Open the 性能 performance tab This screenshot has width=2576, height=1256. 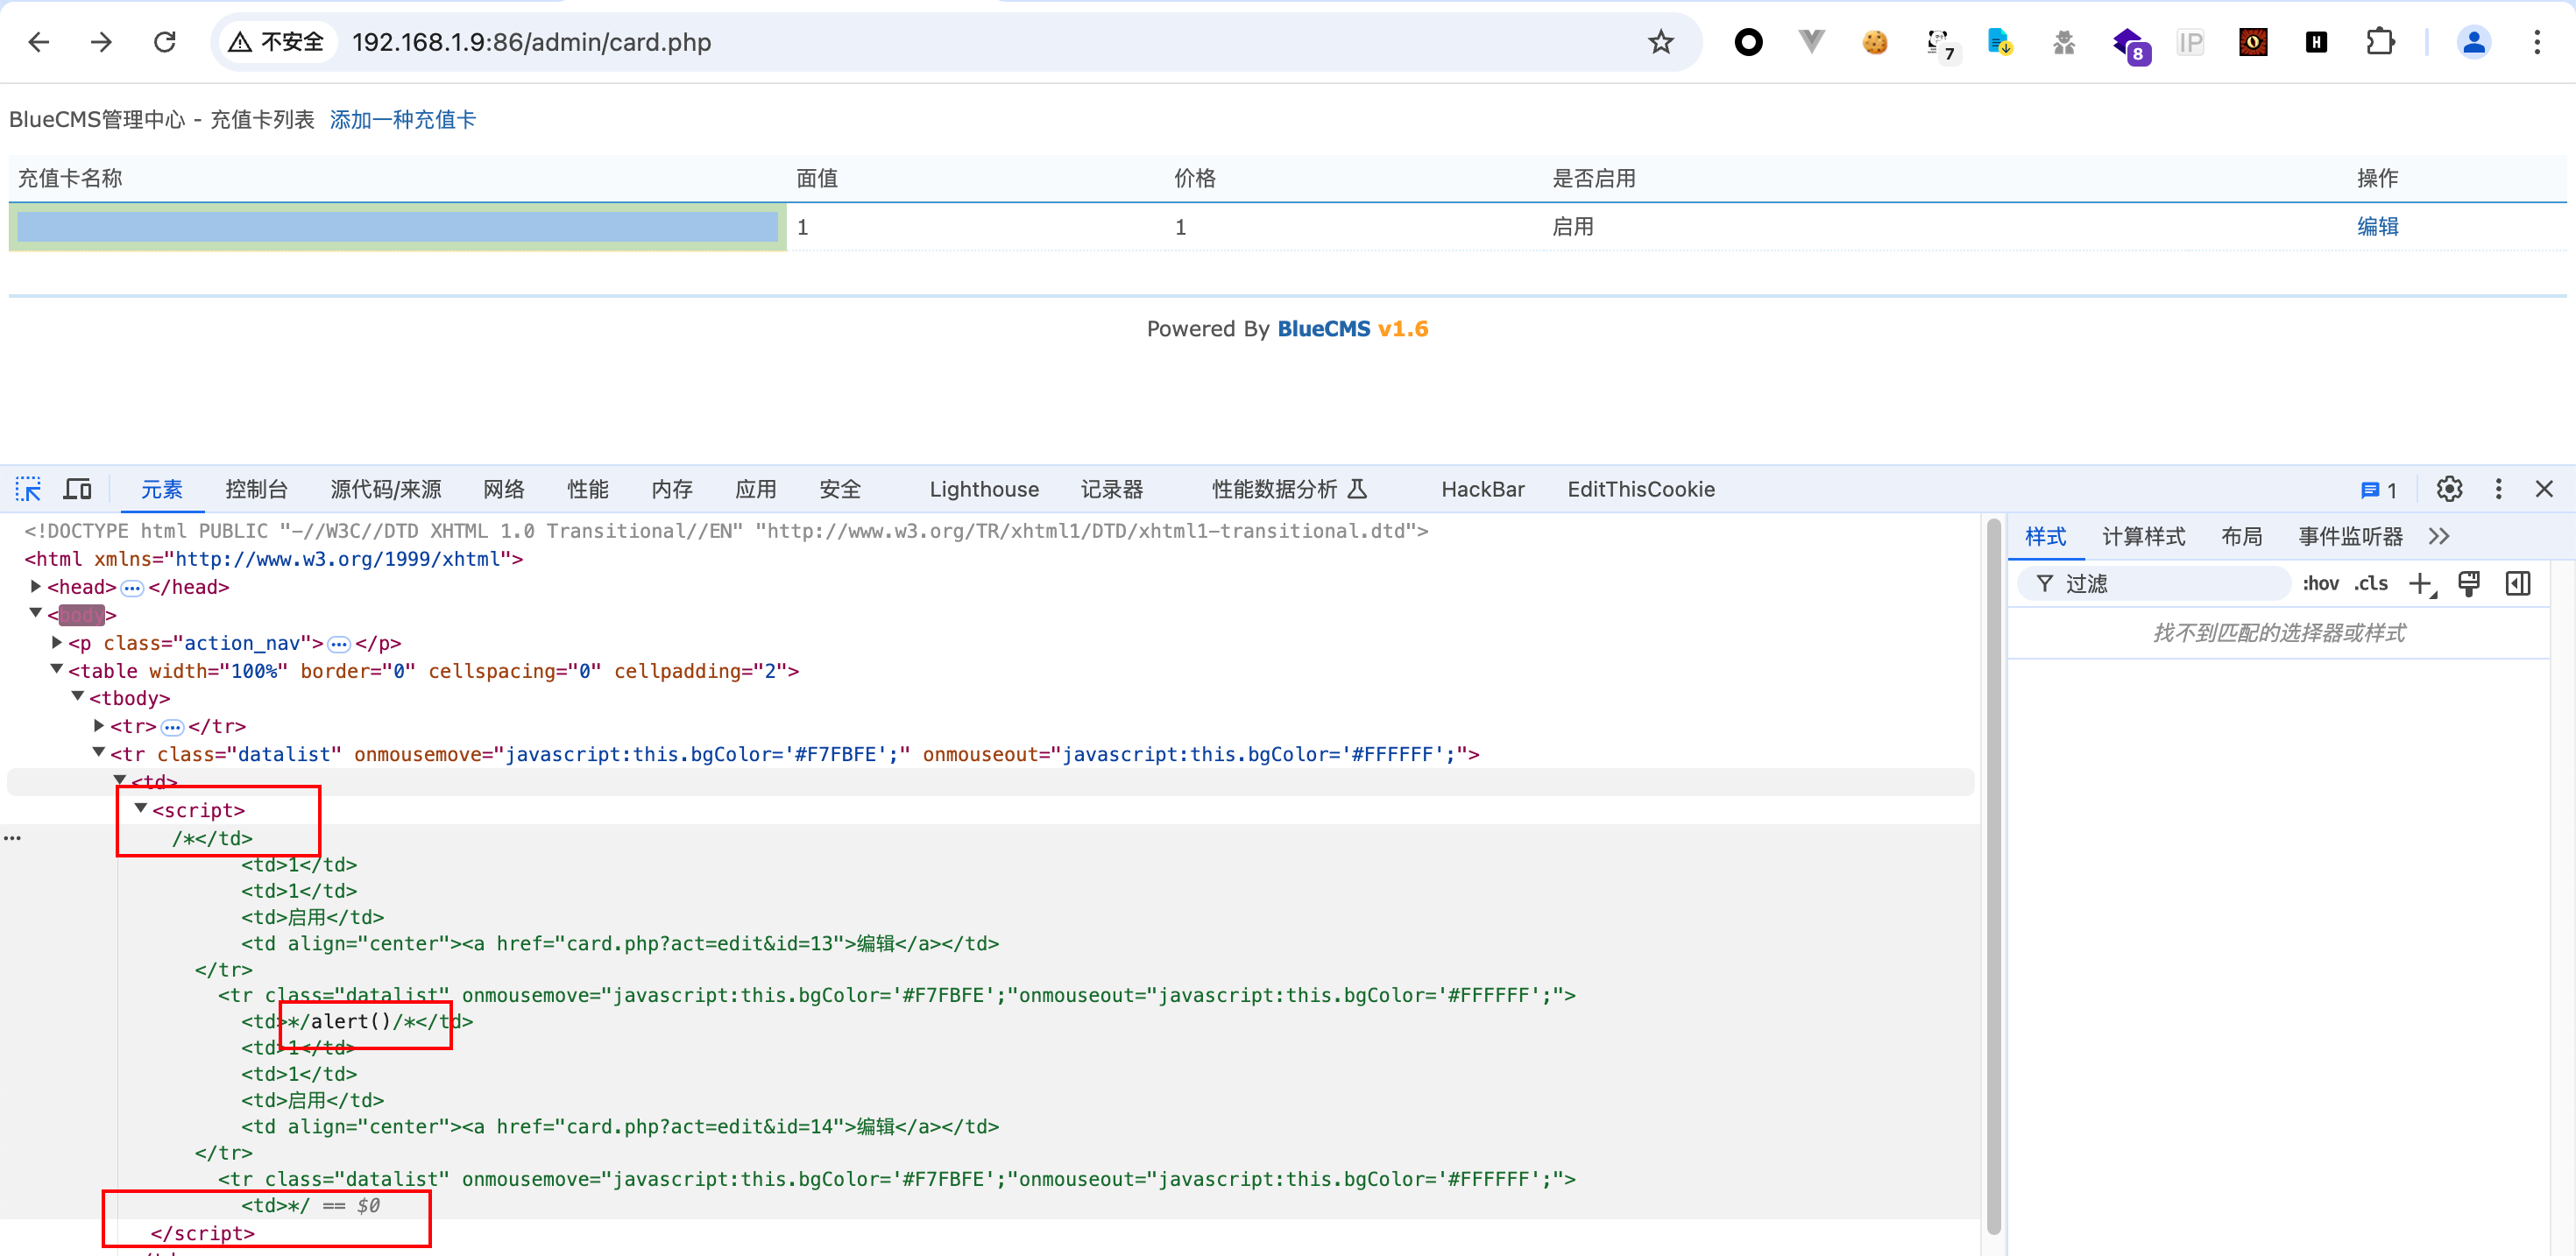587,489
